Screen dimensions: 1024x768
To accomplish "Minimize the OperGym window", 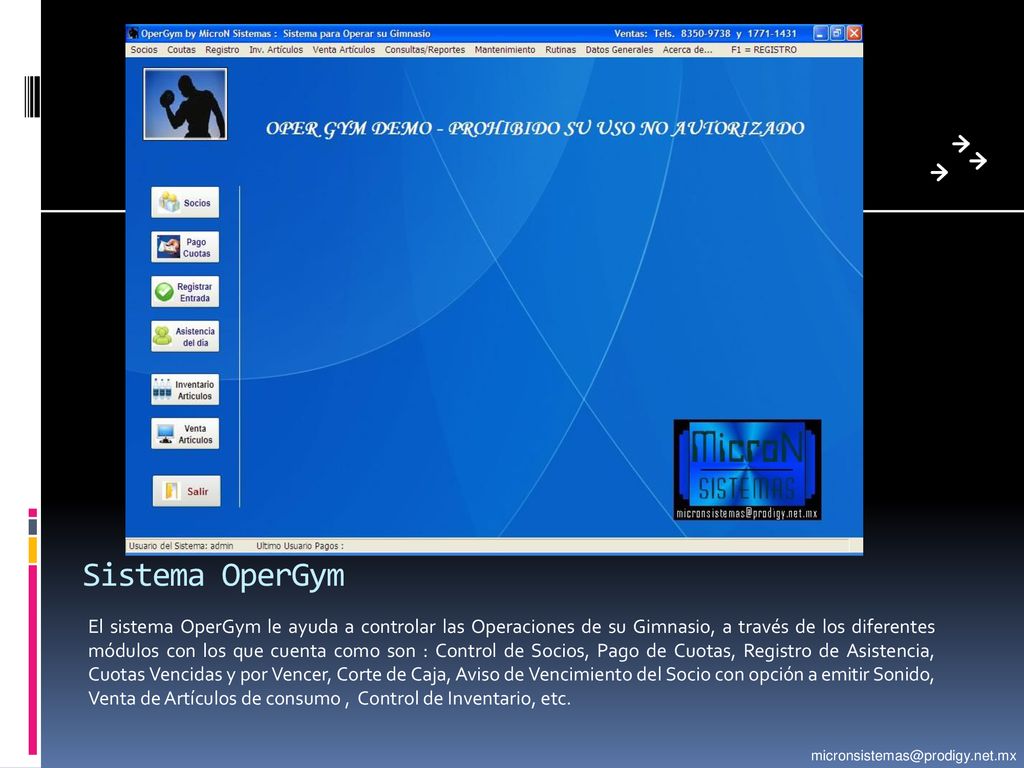I will pos(820,33).
